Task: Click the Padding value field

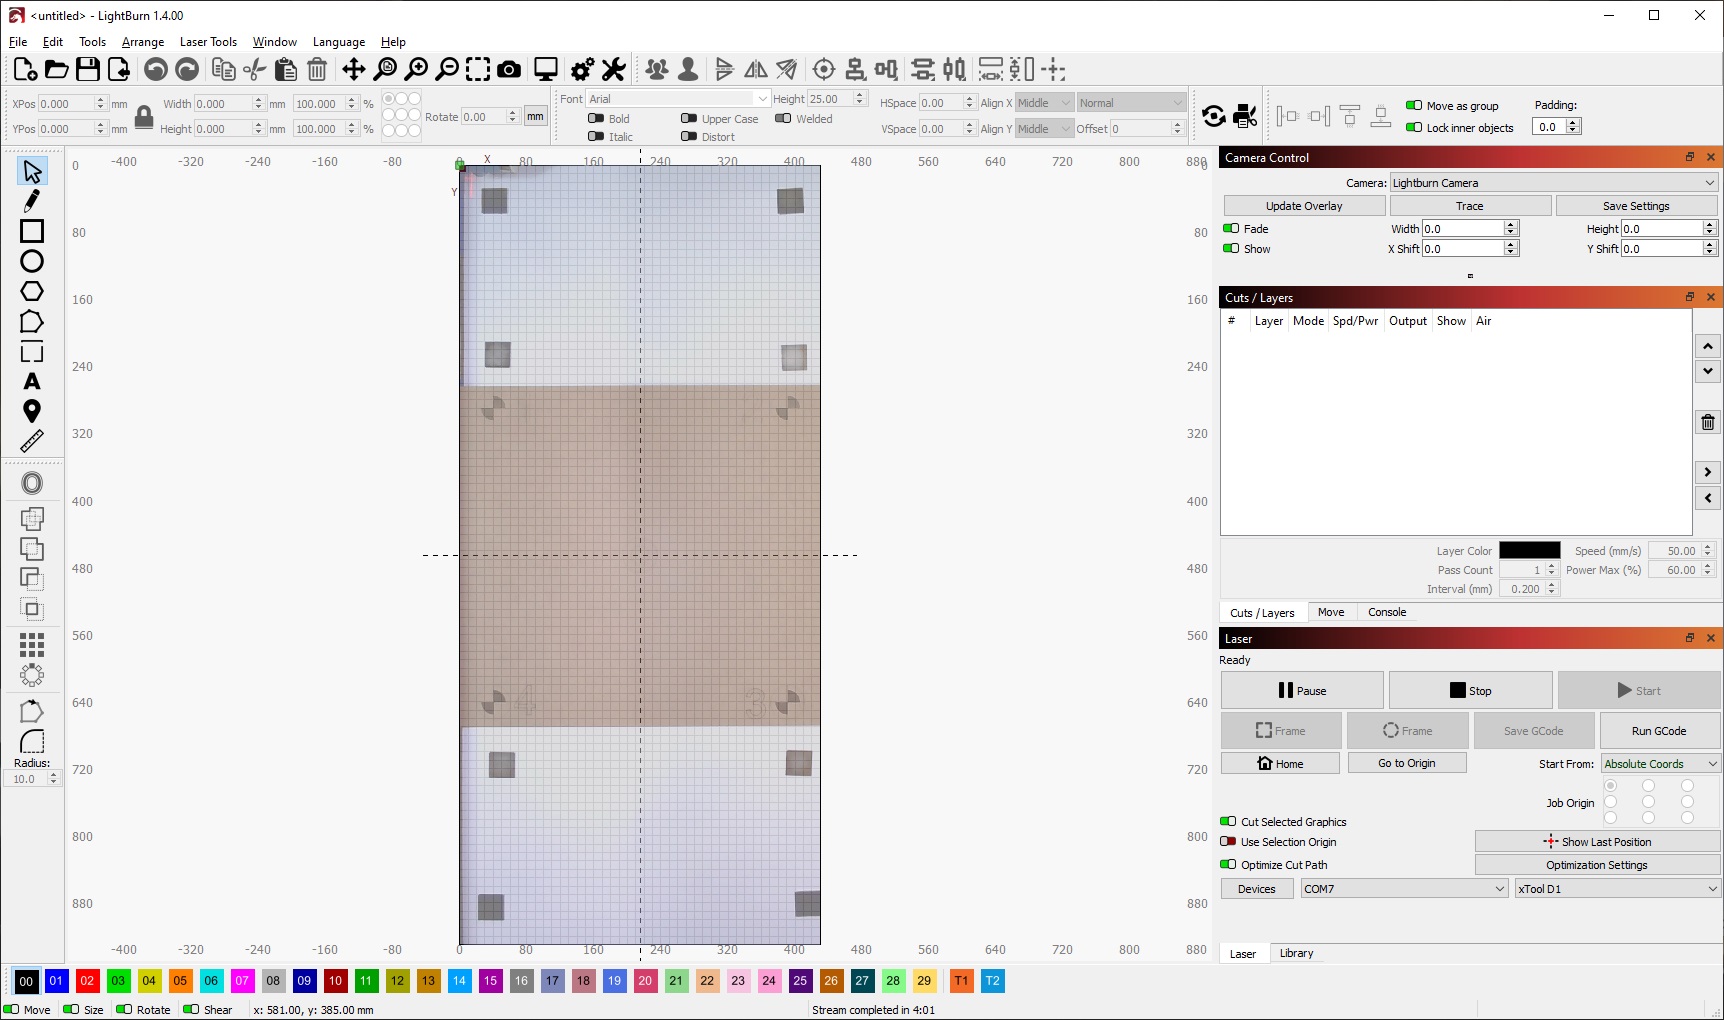Action: pyautogui.click(x=1556, y=127)
